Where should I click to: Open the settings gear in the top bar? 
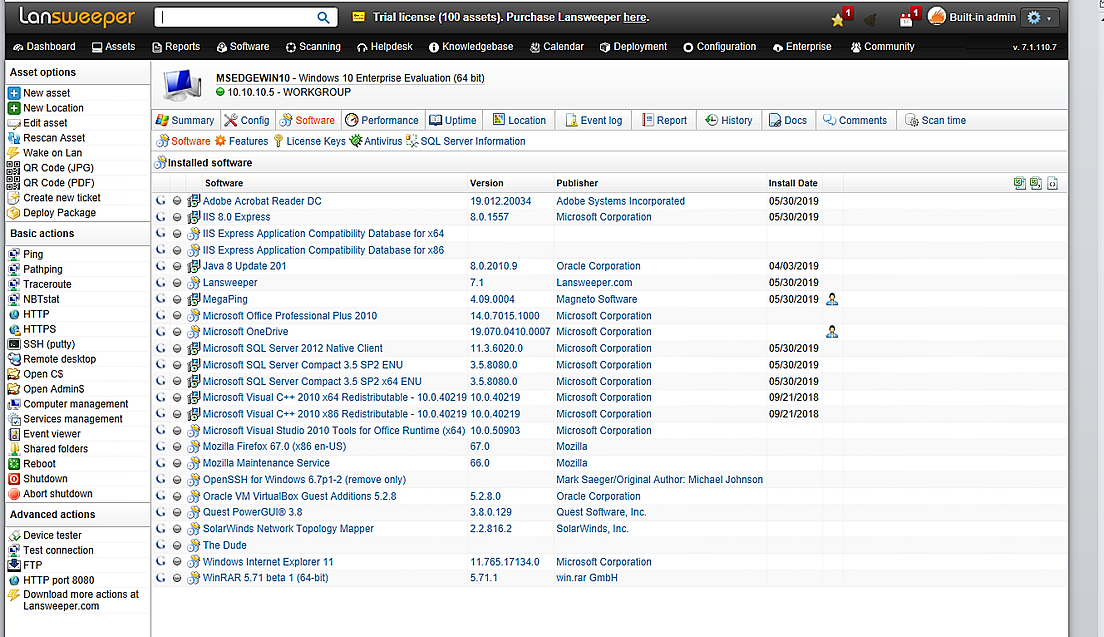(x=1034, y=17)
